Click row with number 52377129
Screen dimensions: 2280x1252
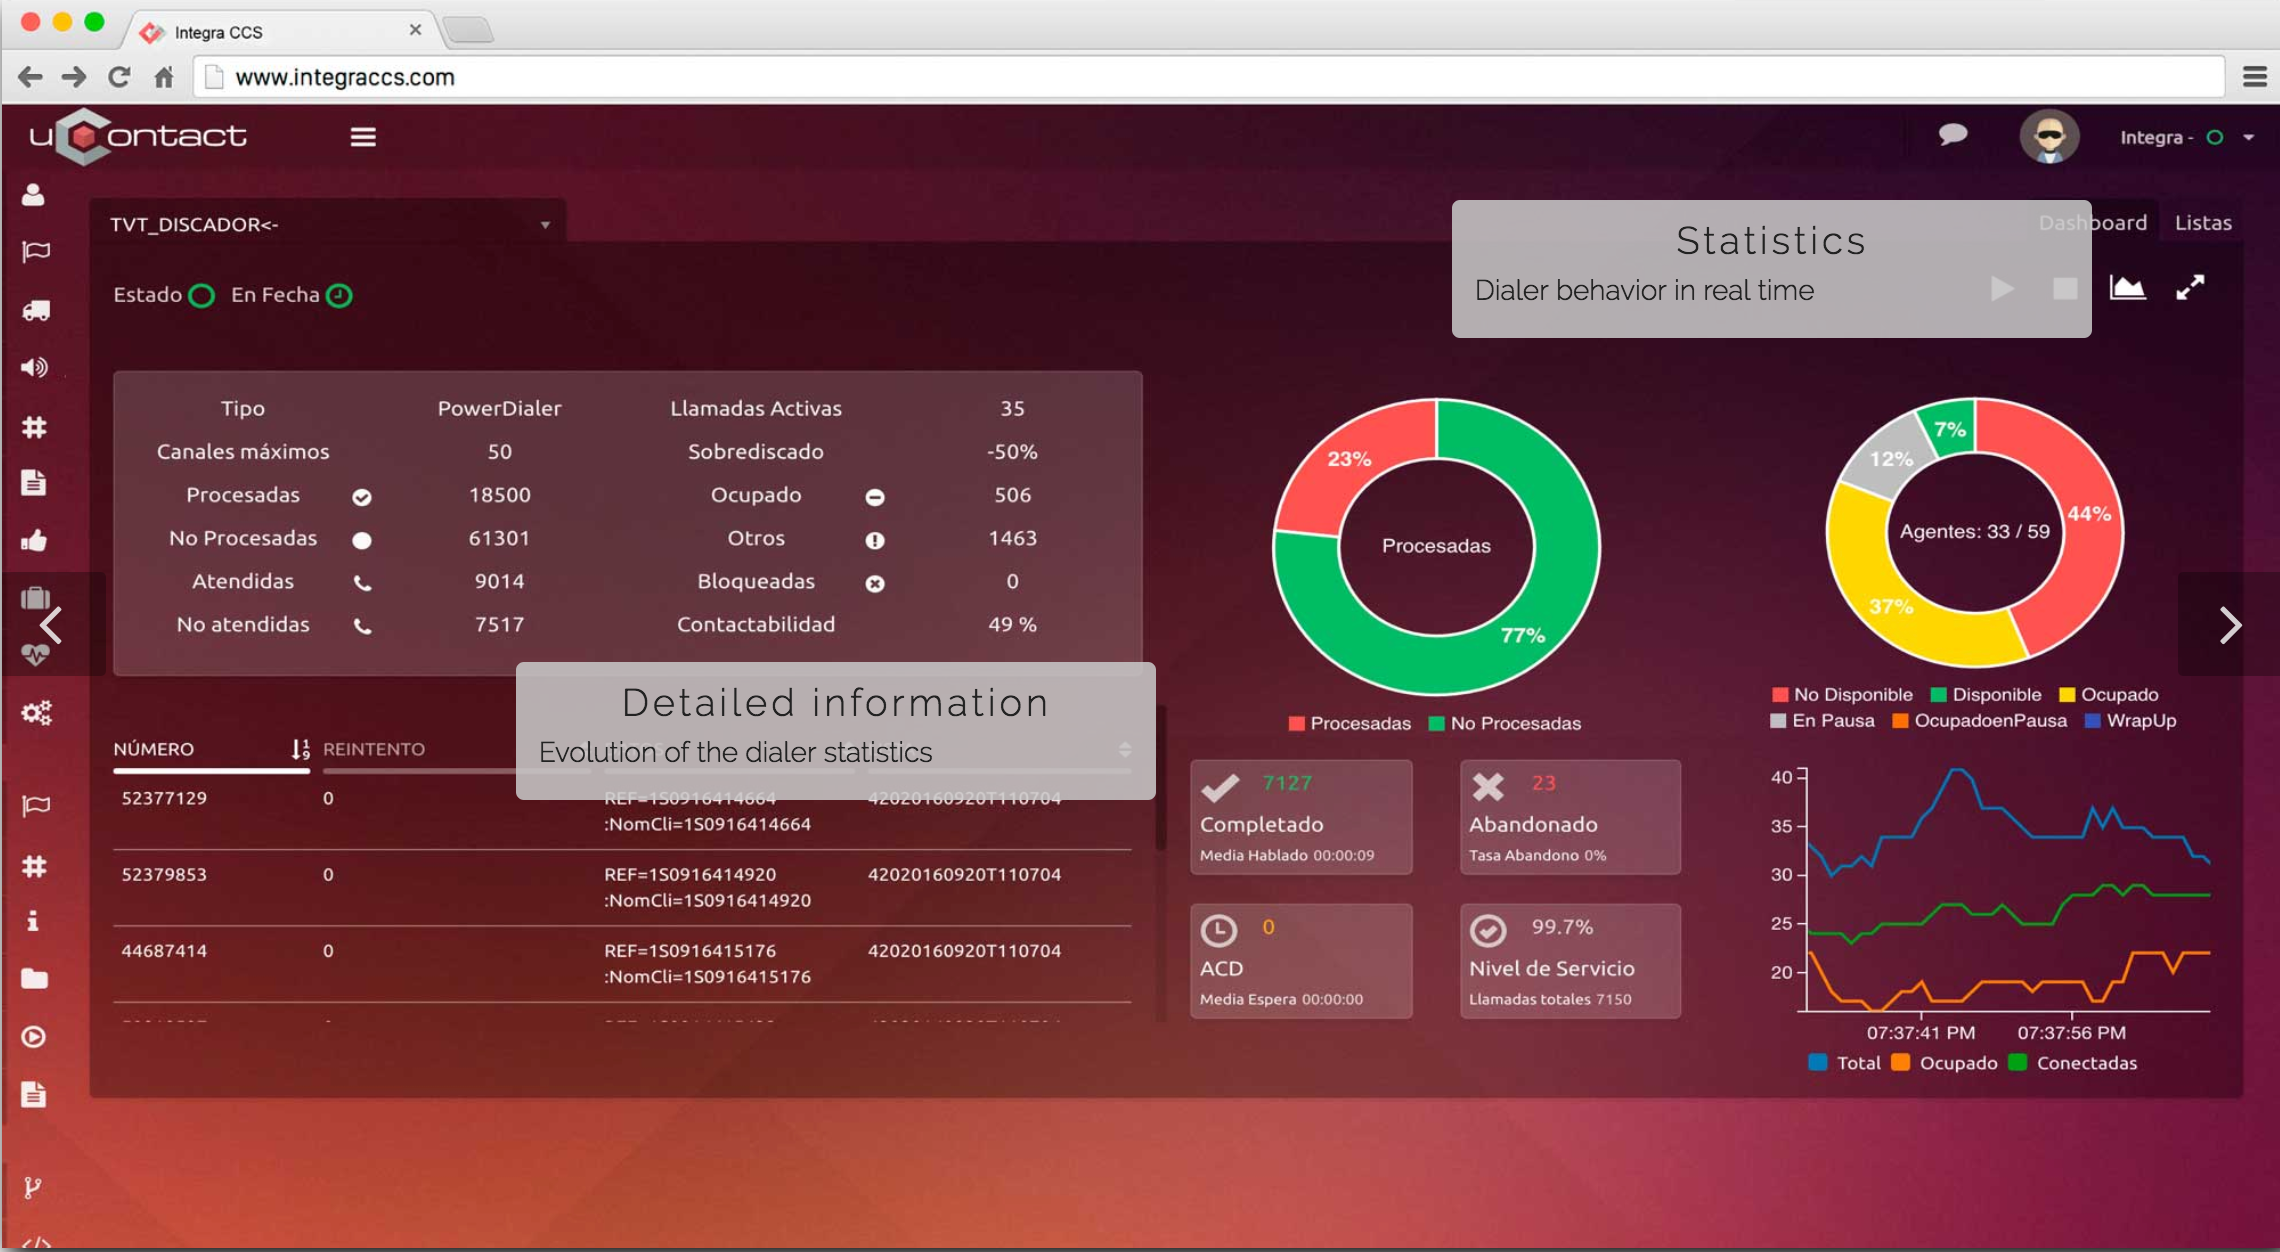tap(622, 811)
